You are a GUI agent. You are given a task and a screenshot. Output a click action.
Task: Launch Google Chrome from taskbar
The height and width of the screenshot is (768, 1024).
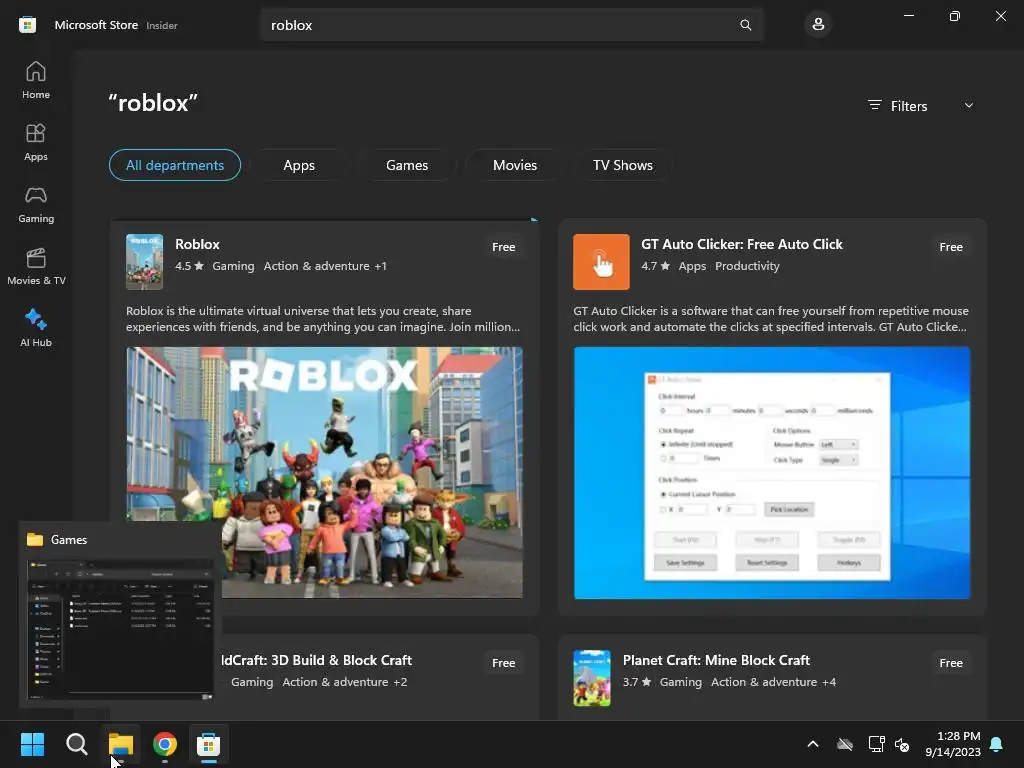pyautogui.click(x=165, y=744)
